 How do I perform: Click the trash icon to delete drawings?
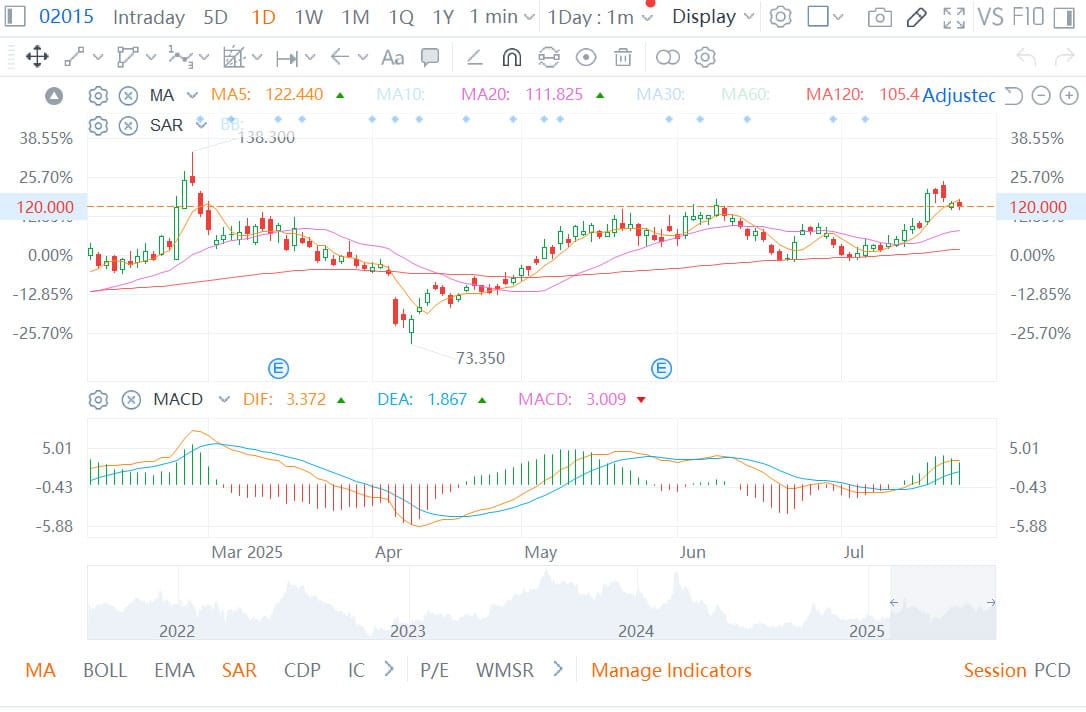(x=623, y=57)
